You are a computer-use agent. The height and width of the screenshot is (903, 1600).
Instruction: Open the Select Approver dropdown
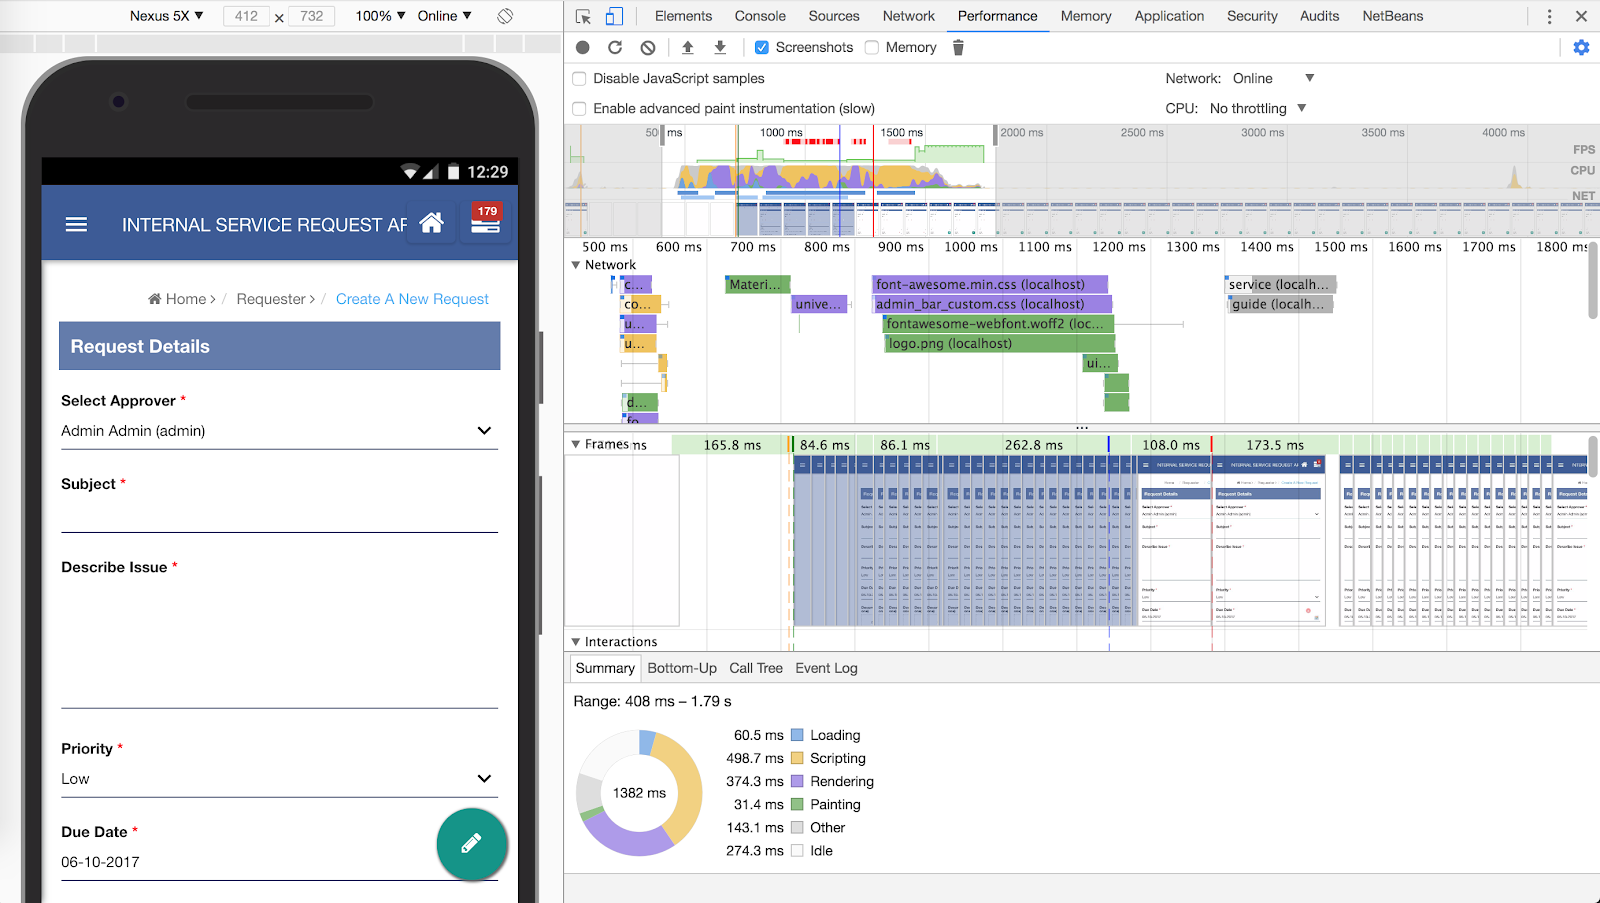(279, 431)
